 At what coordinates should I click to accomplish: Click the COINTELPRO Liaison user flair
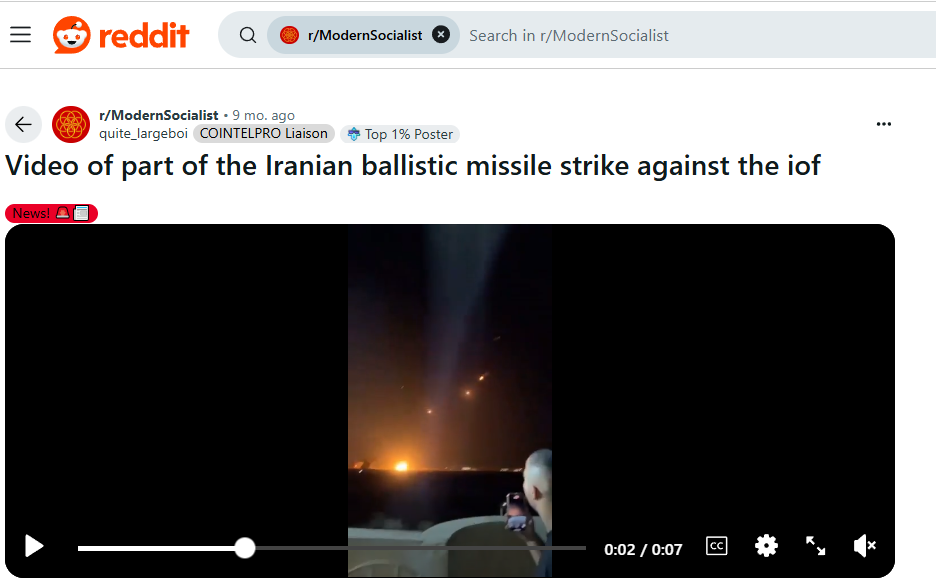pyautogui.click(x=263, y=134)
